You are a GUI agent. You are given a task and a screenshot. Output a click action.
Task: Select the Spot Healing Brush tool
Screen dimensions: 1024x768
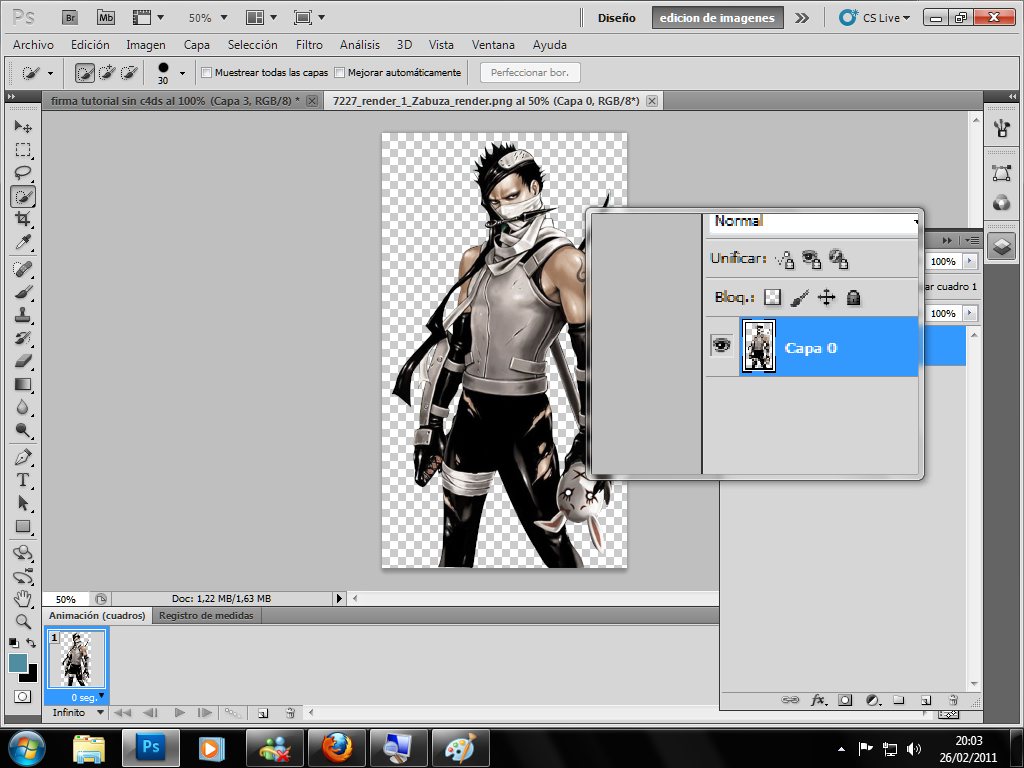click(x=23, y=268)
